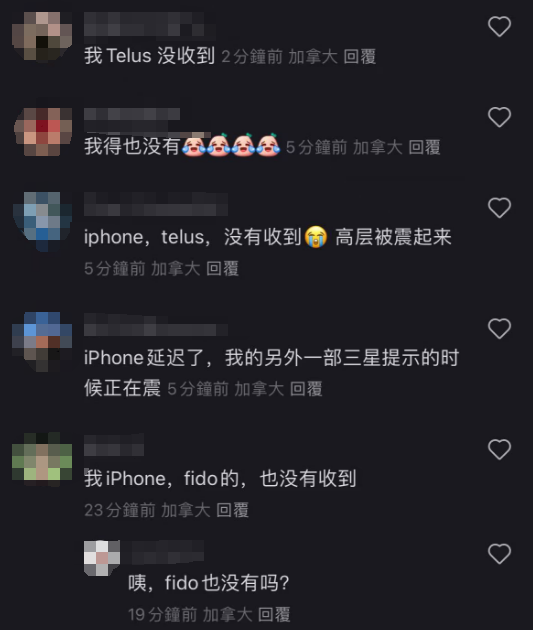The height and width of the screenshot is (630, 533).
Task: Reply to the 'iphone，telus' comment
Action: pyautogui.click(x=223, y=268)
